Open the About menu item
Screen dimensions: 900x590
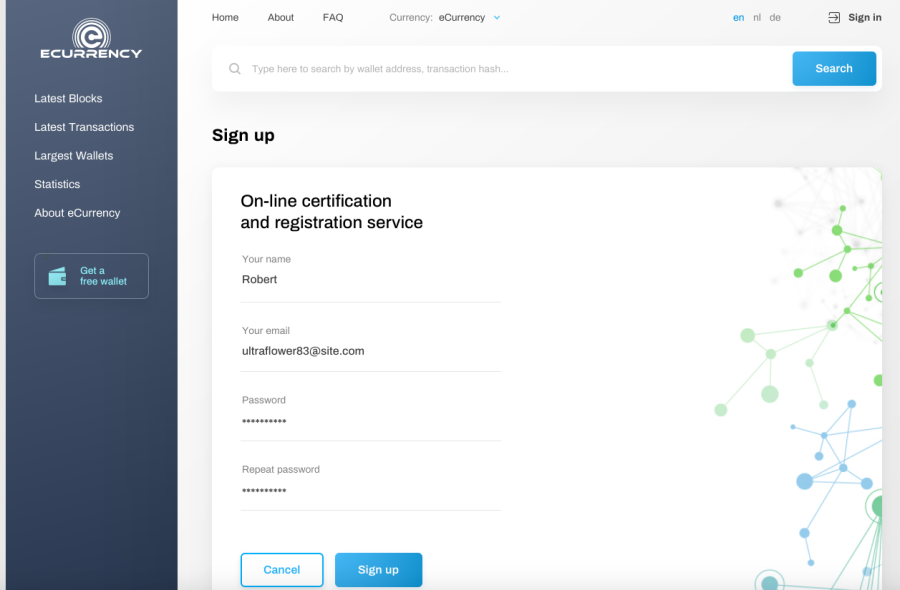pos(281,18)
